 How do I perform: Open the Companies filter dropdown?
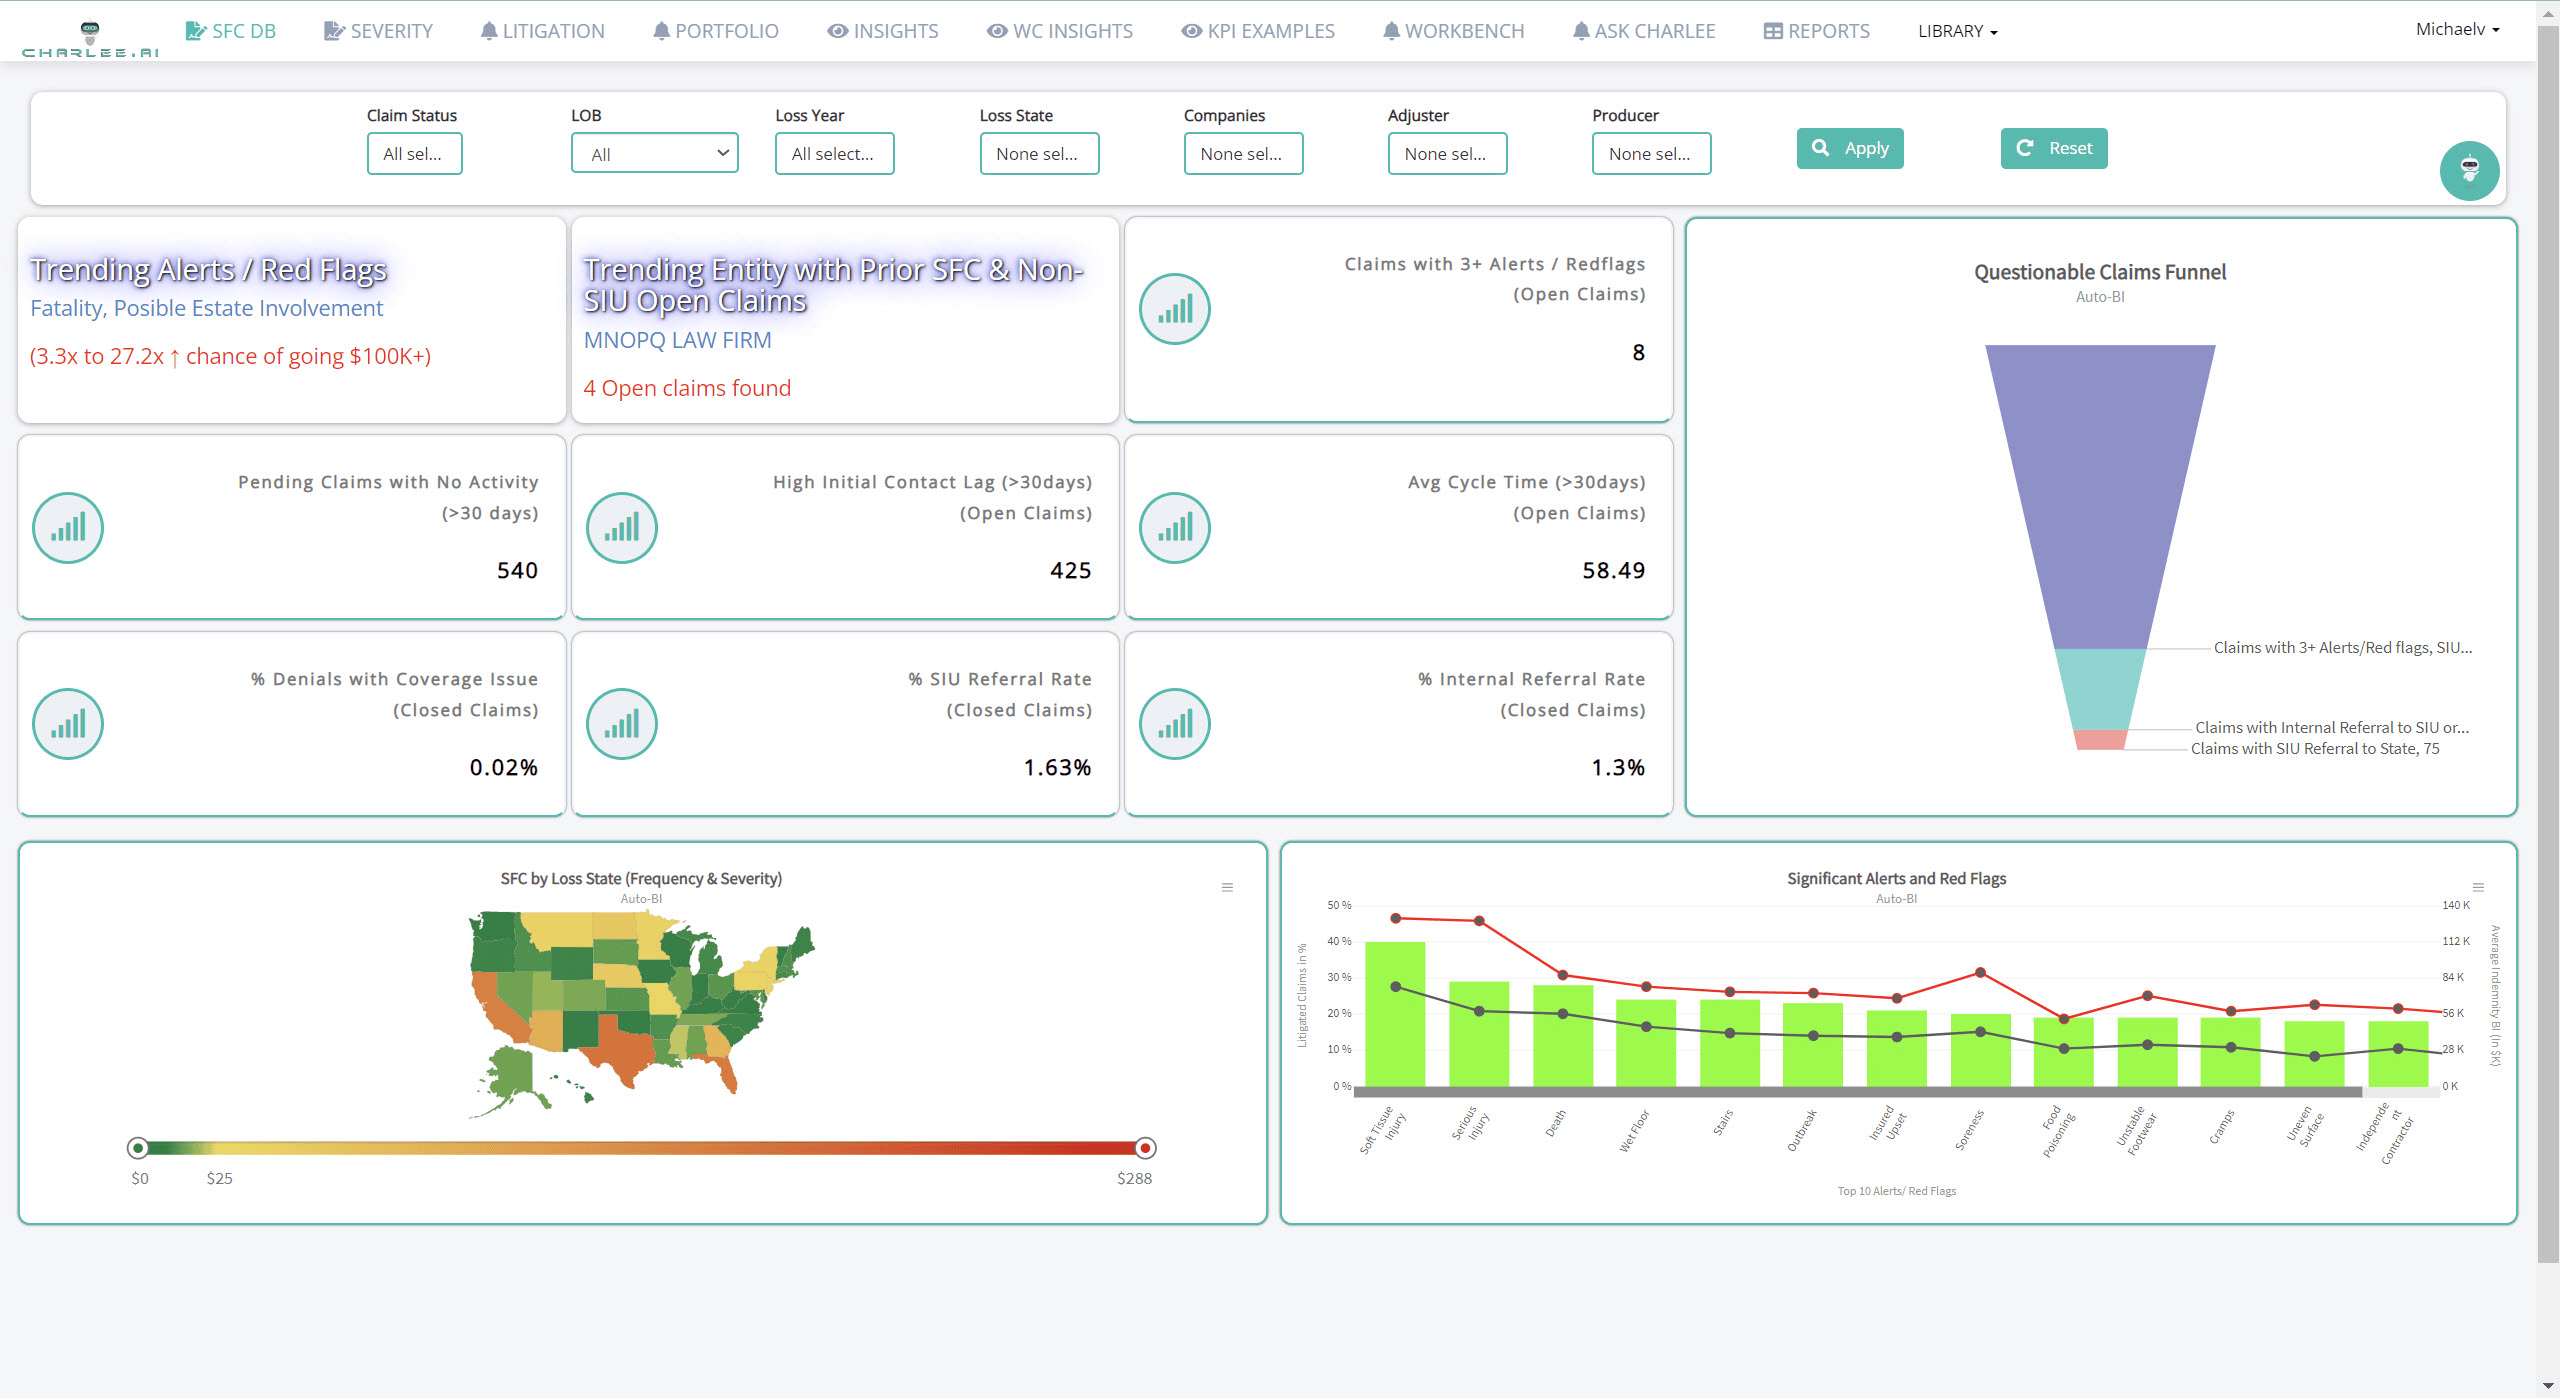click(x=1244, y=154)
